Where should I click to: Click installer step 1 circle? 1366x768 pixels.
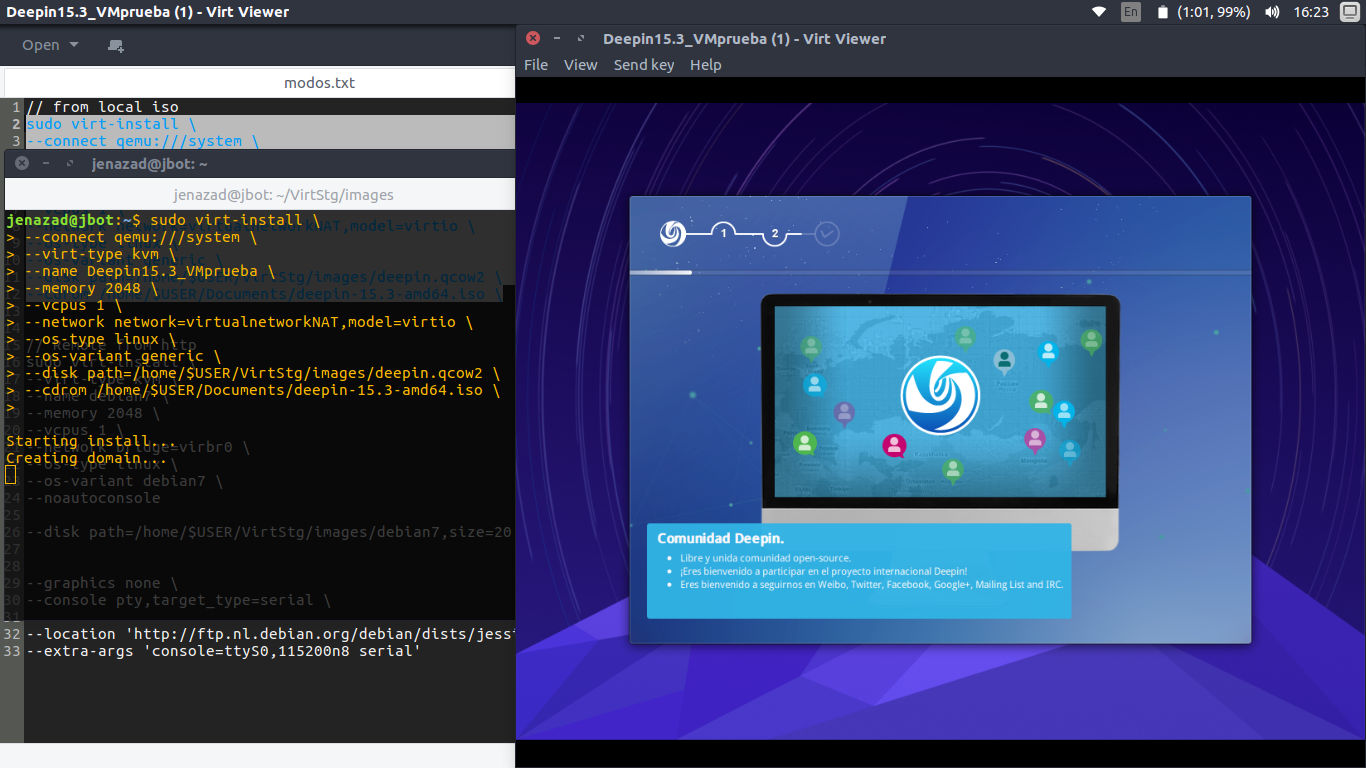[x=724, y=234]
